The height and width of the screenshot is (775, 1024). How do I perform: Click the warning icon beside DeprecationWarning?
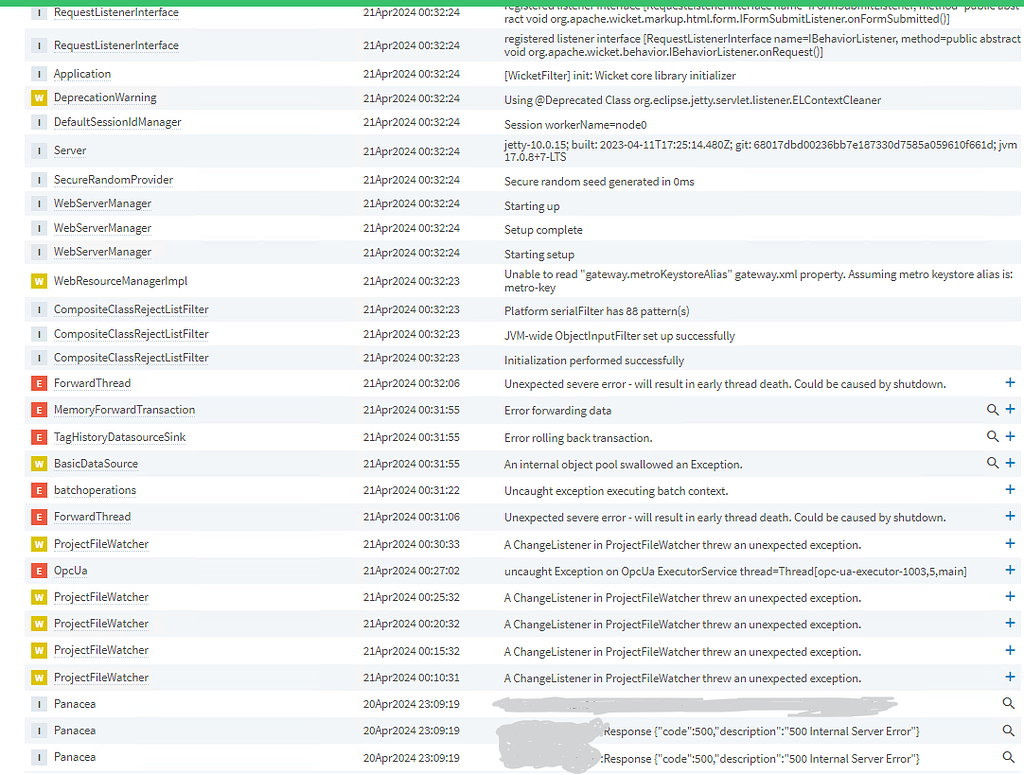38,98
